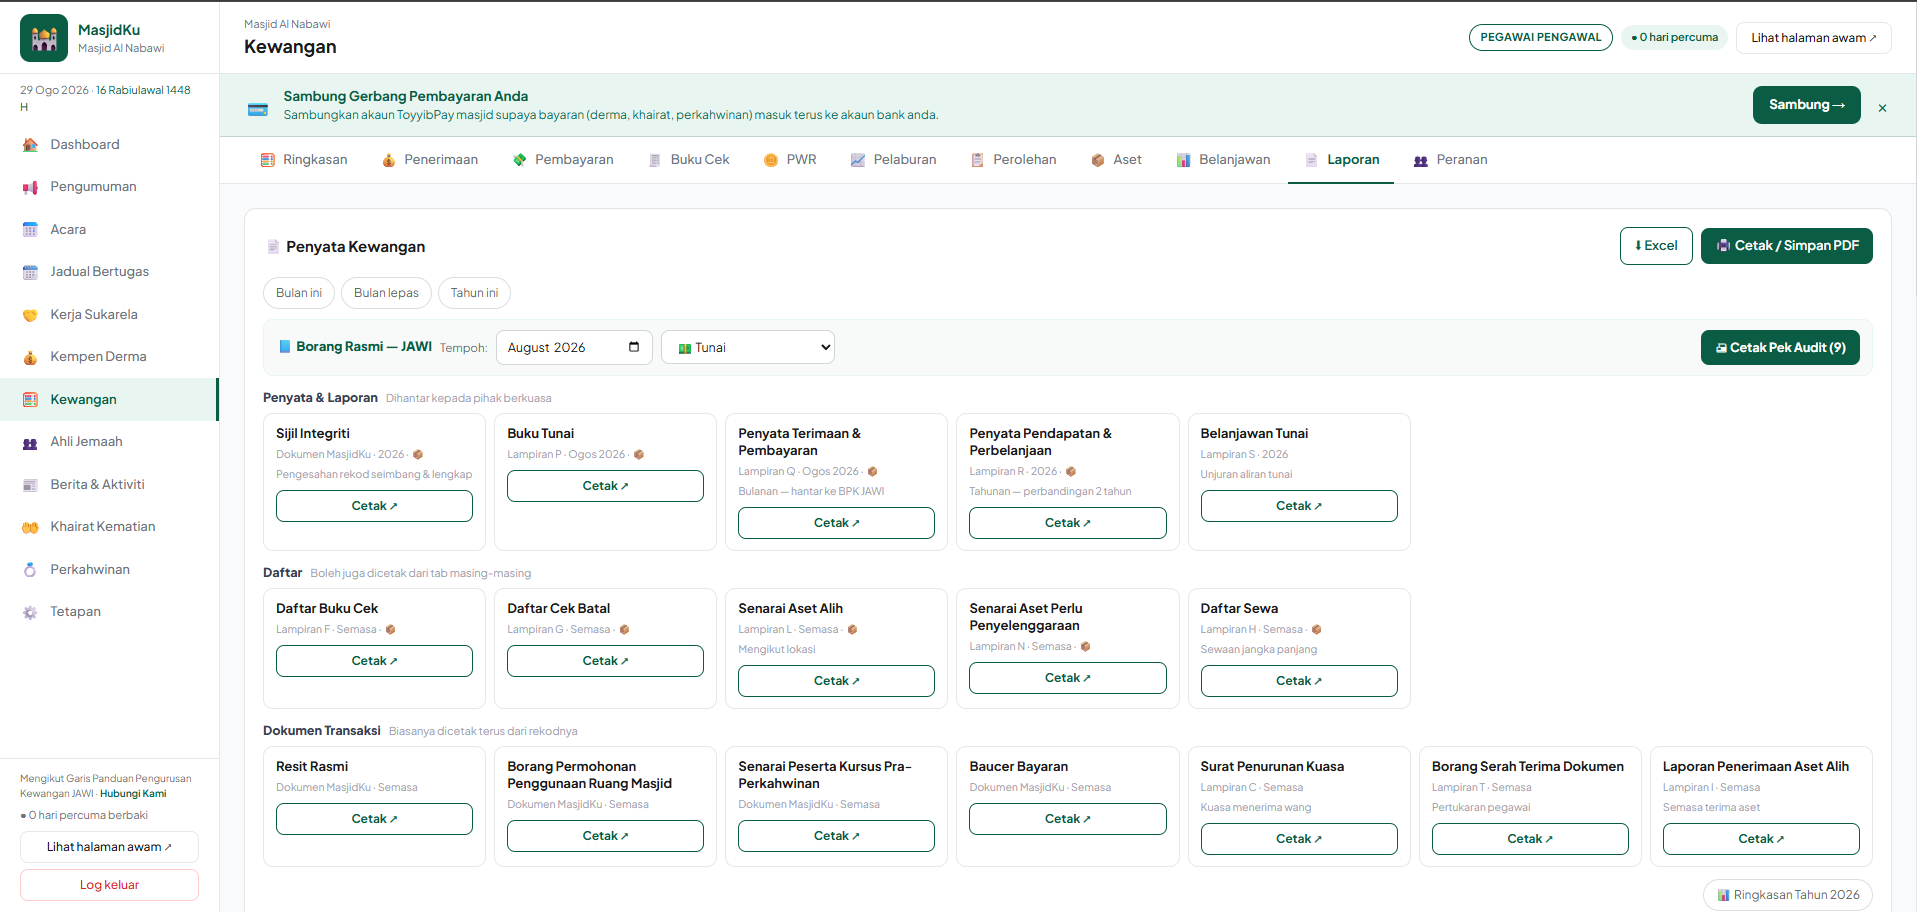The image size is (1917, 912).
Task: Click the Perkahwinan ring icon
Action: coord(30,570)
